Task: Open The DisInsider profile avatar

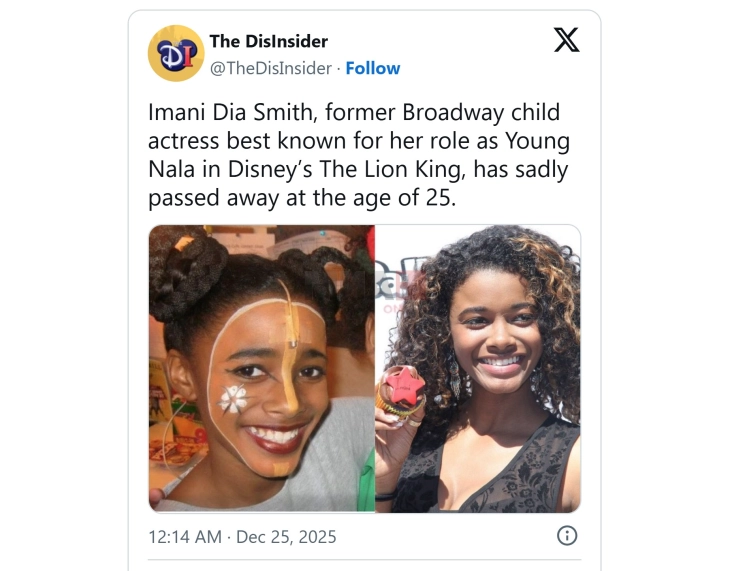Action: (x=176, y=53)
